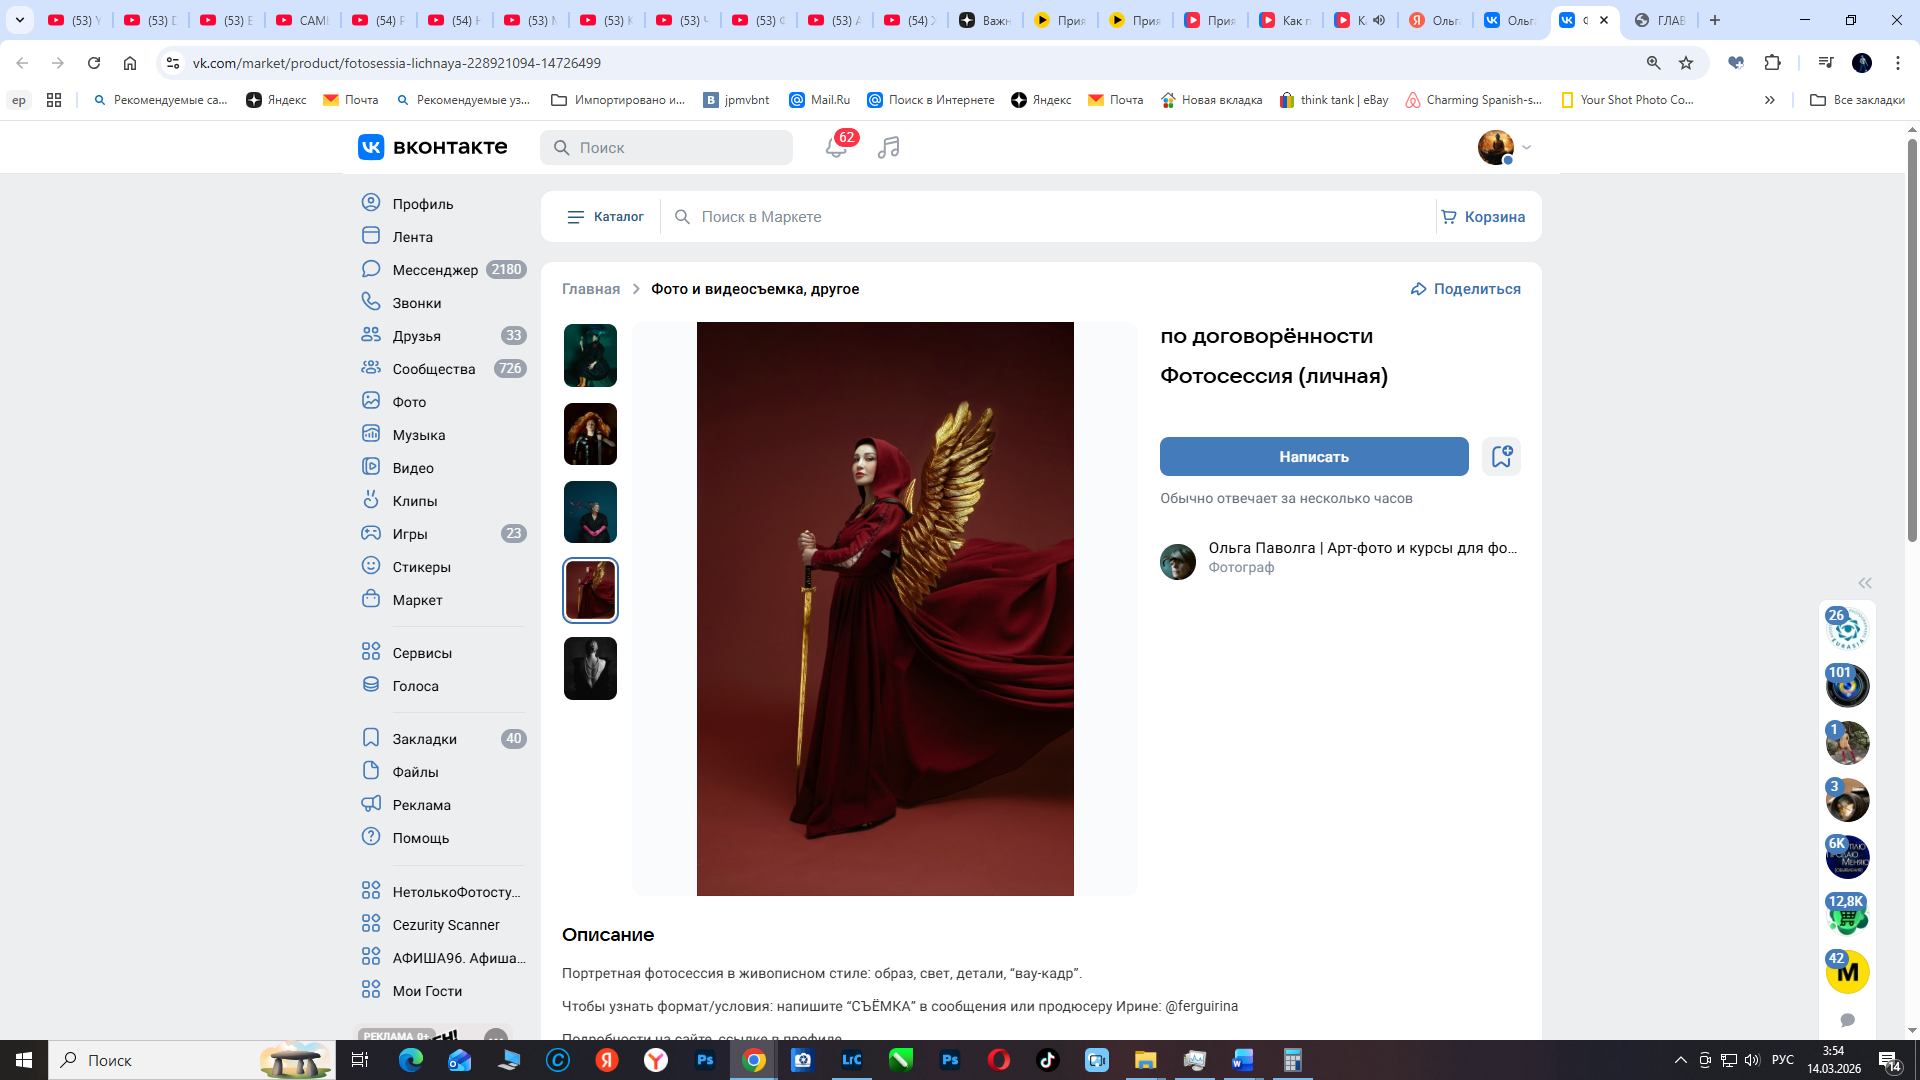Collapse the chat contacts side panel
Viewport: 1920px width, 1080px height.
click(1865, 583)
